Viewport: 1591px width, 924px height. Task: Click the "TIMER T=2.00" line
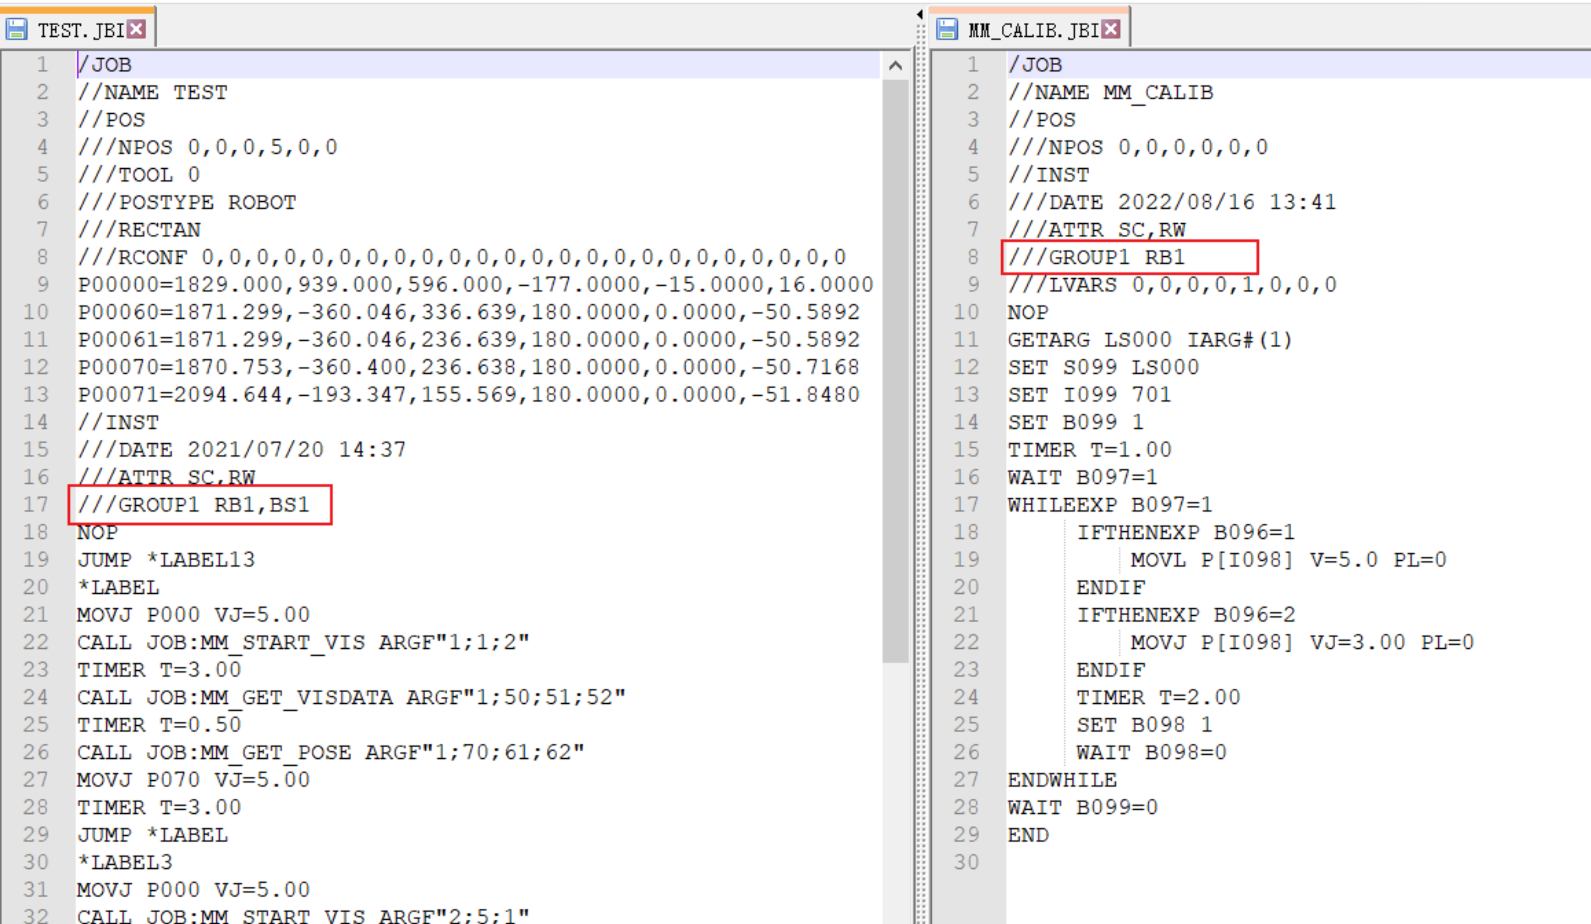1159,698
